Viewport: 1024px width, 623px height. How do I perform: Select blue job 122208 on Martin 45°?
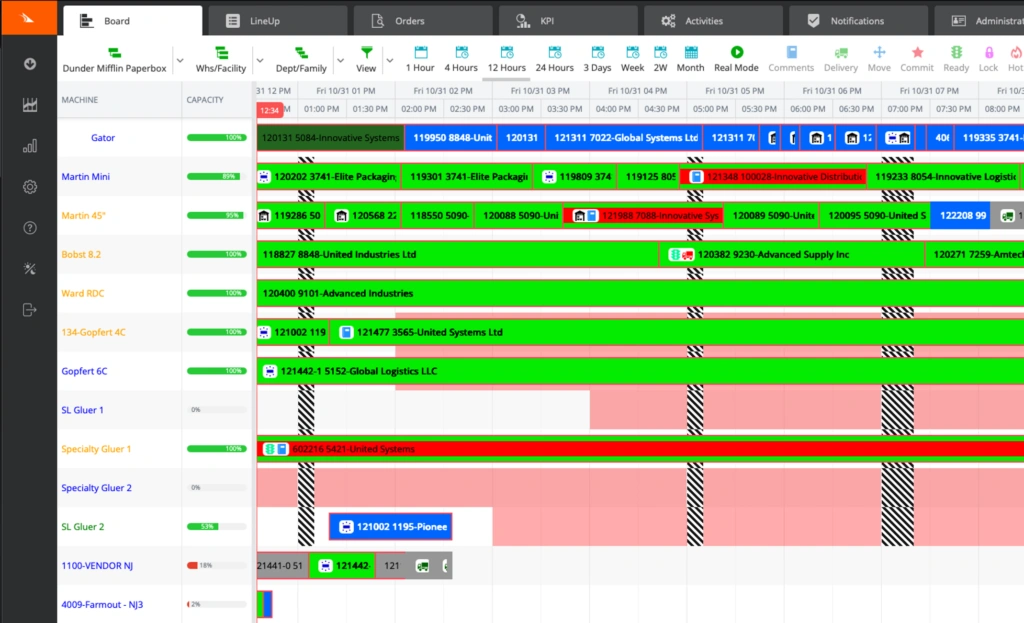(x=960, y=216)
